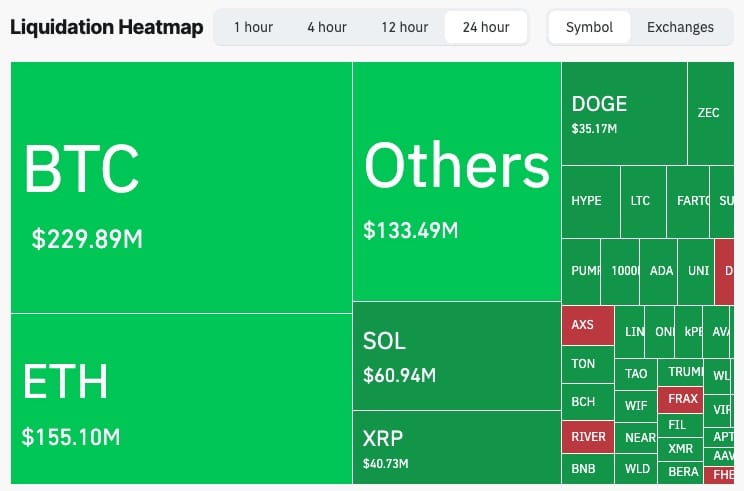Click the SOL liquidation tile
The image size is (744, 491).
[456, 355]
